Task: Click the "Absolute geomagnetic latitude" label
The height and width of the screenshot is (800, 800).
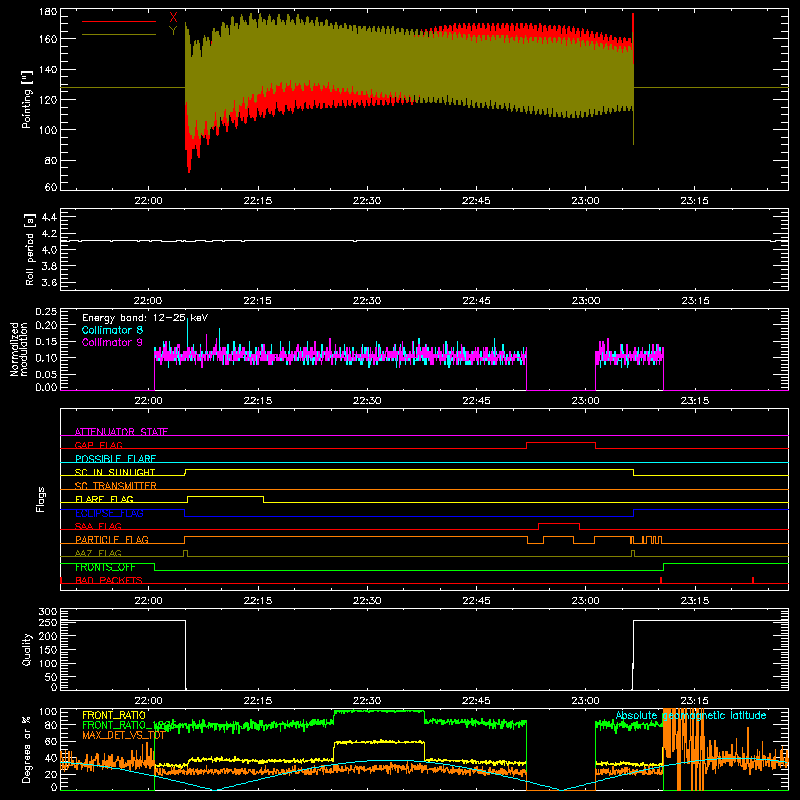Action: [691, 715]
